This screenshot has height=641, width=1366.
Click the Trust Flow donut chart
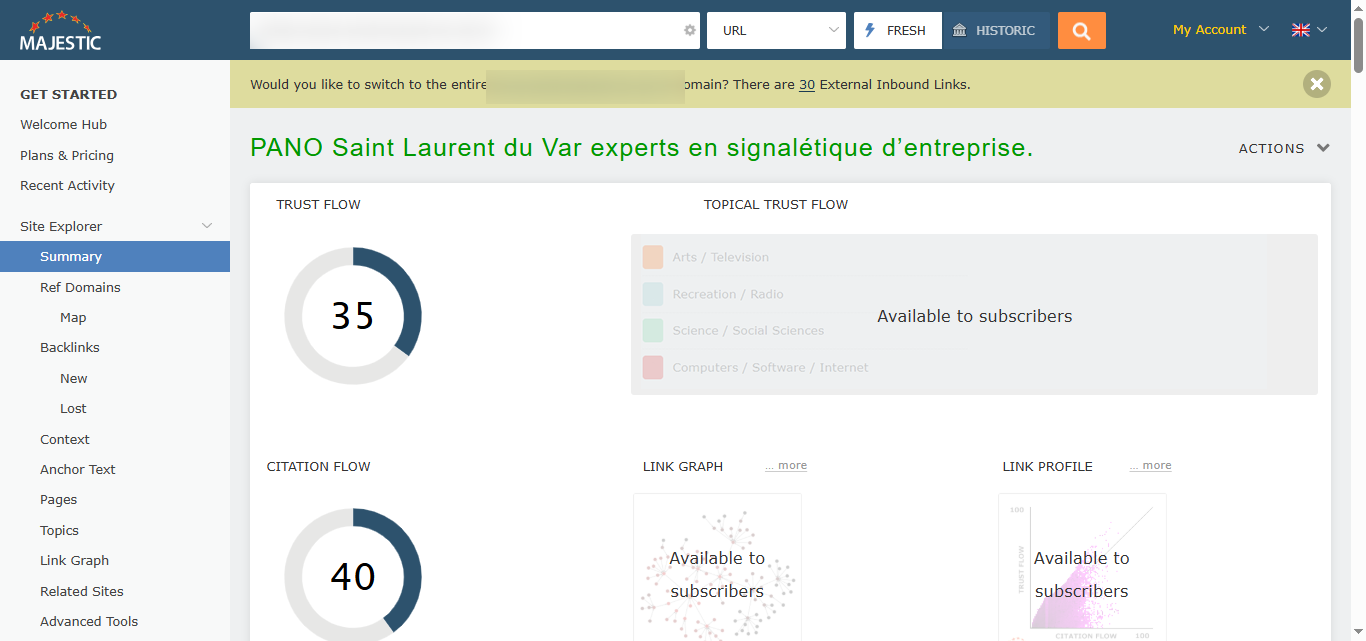[353, 316]
